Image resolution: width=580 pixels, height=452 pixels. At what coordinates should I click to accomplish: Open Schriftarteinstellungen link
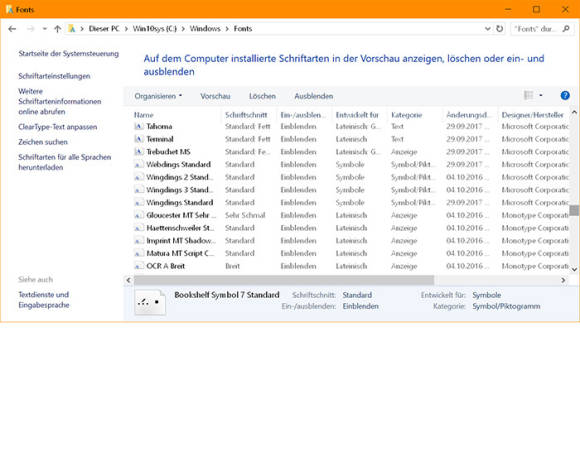54,76
